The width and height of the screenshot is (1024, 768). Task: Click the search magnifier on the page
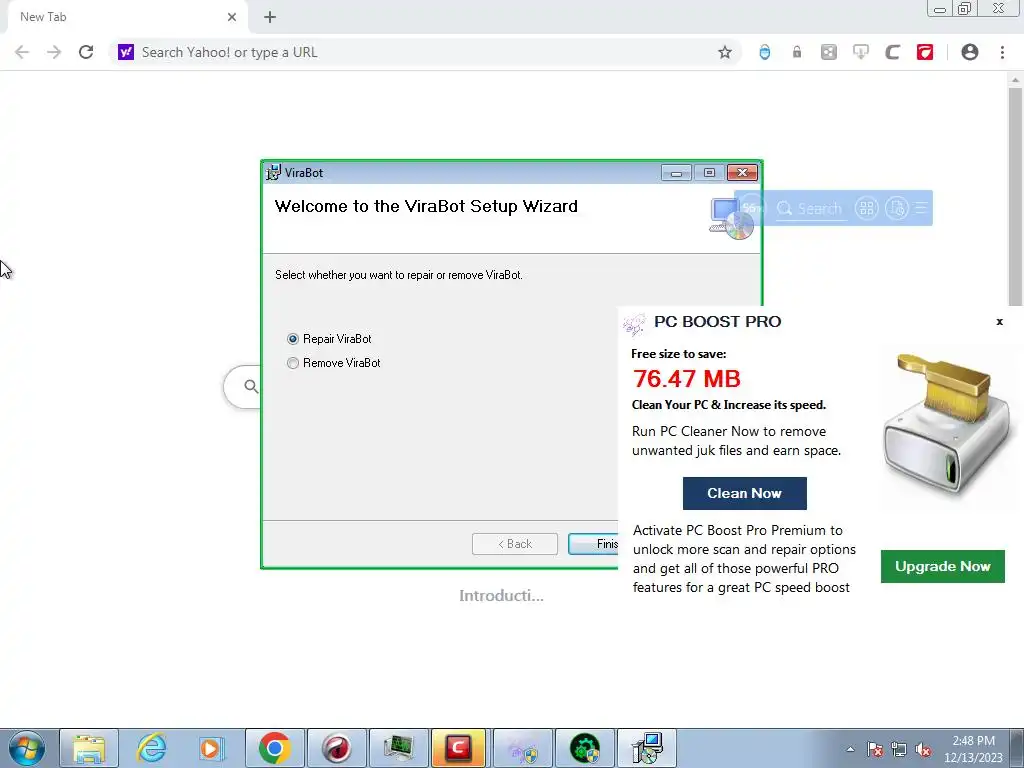click(x=251, y=387)
